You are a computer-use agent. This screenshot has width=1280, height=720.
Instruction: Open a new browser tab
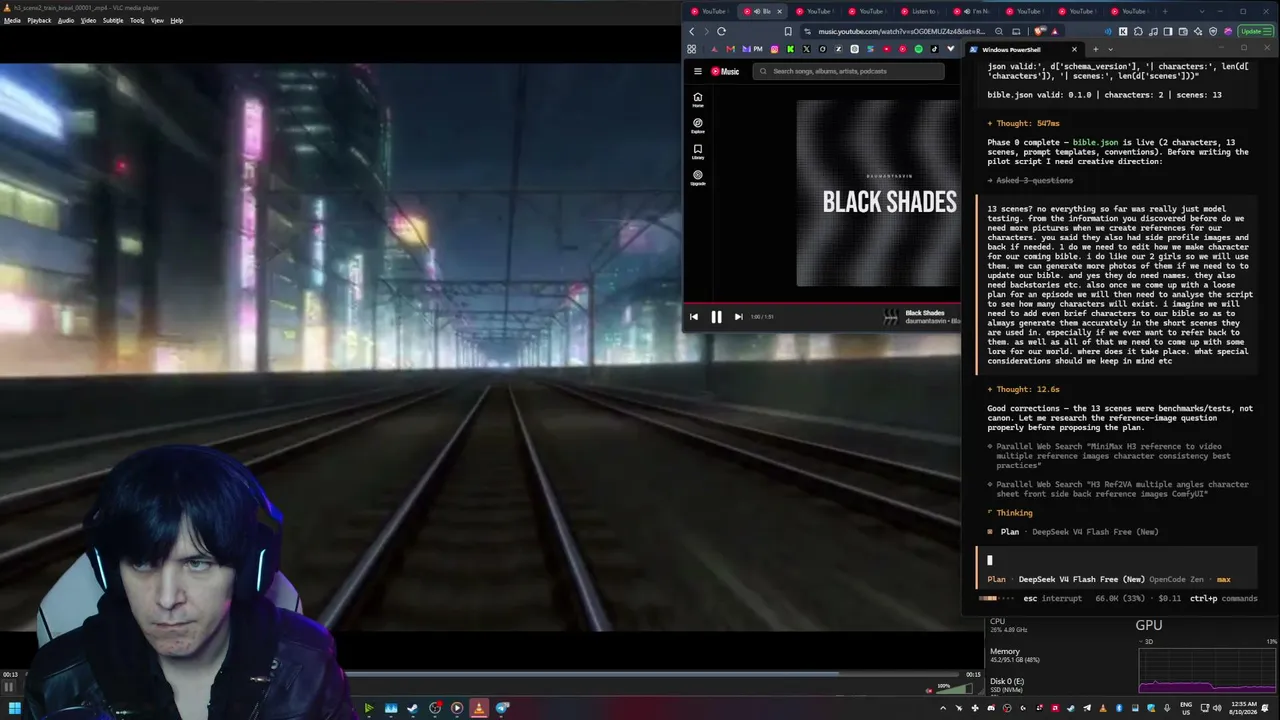coord(1165,12)
